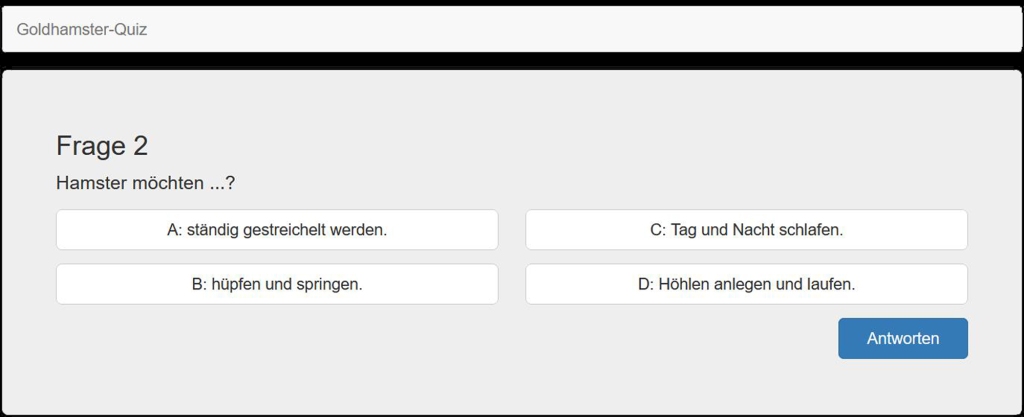Return to quiz start via the page title

point(82,30)
